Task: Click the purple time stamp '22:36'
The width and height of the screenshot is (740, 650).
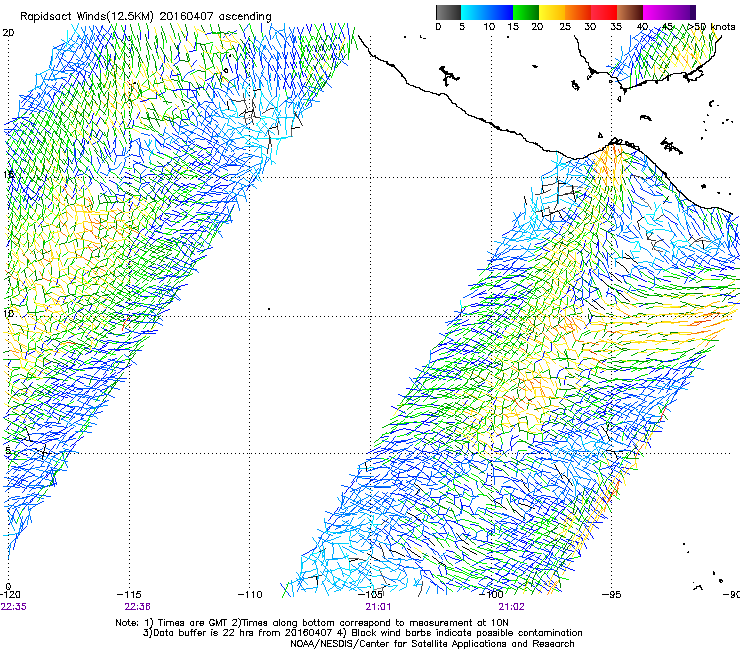Action: [x=137, y=607]
